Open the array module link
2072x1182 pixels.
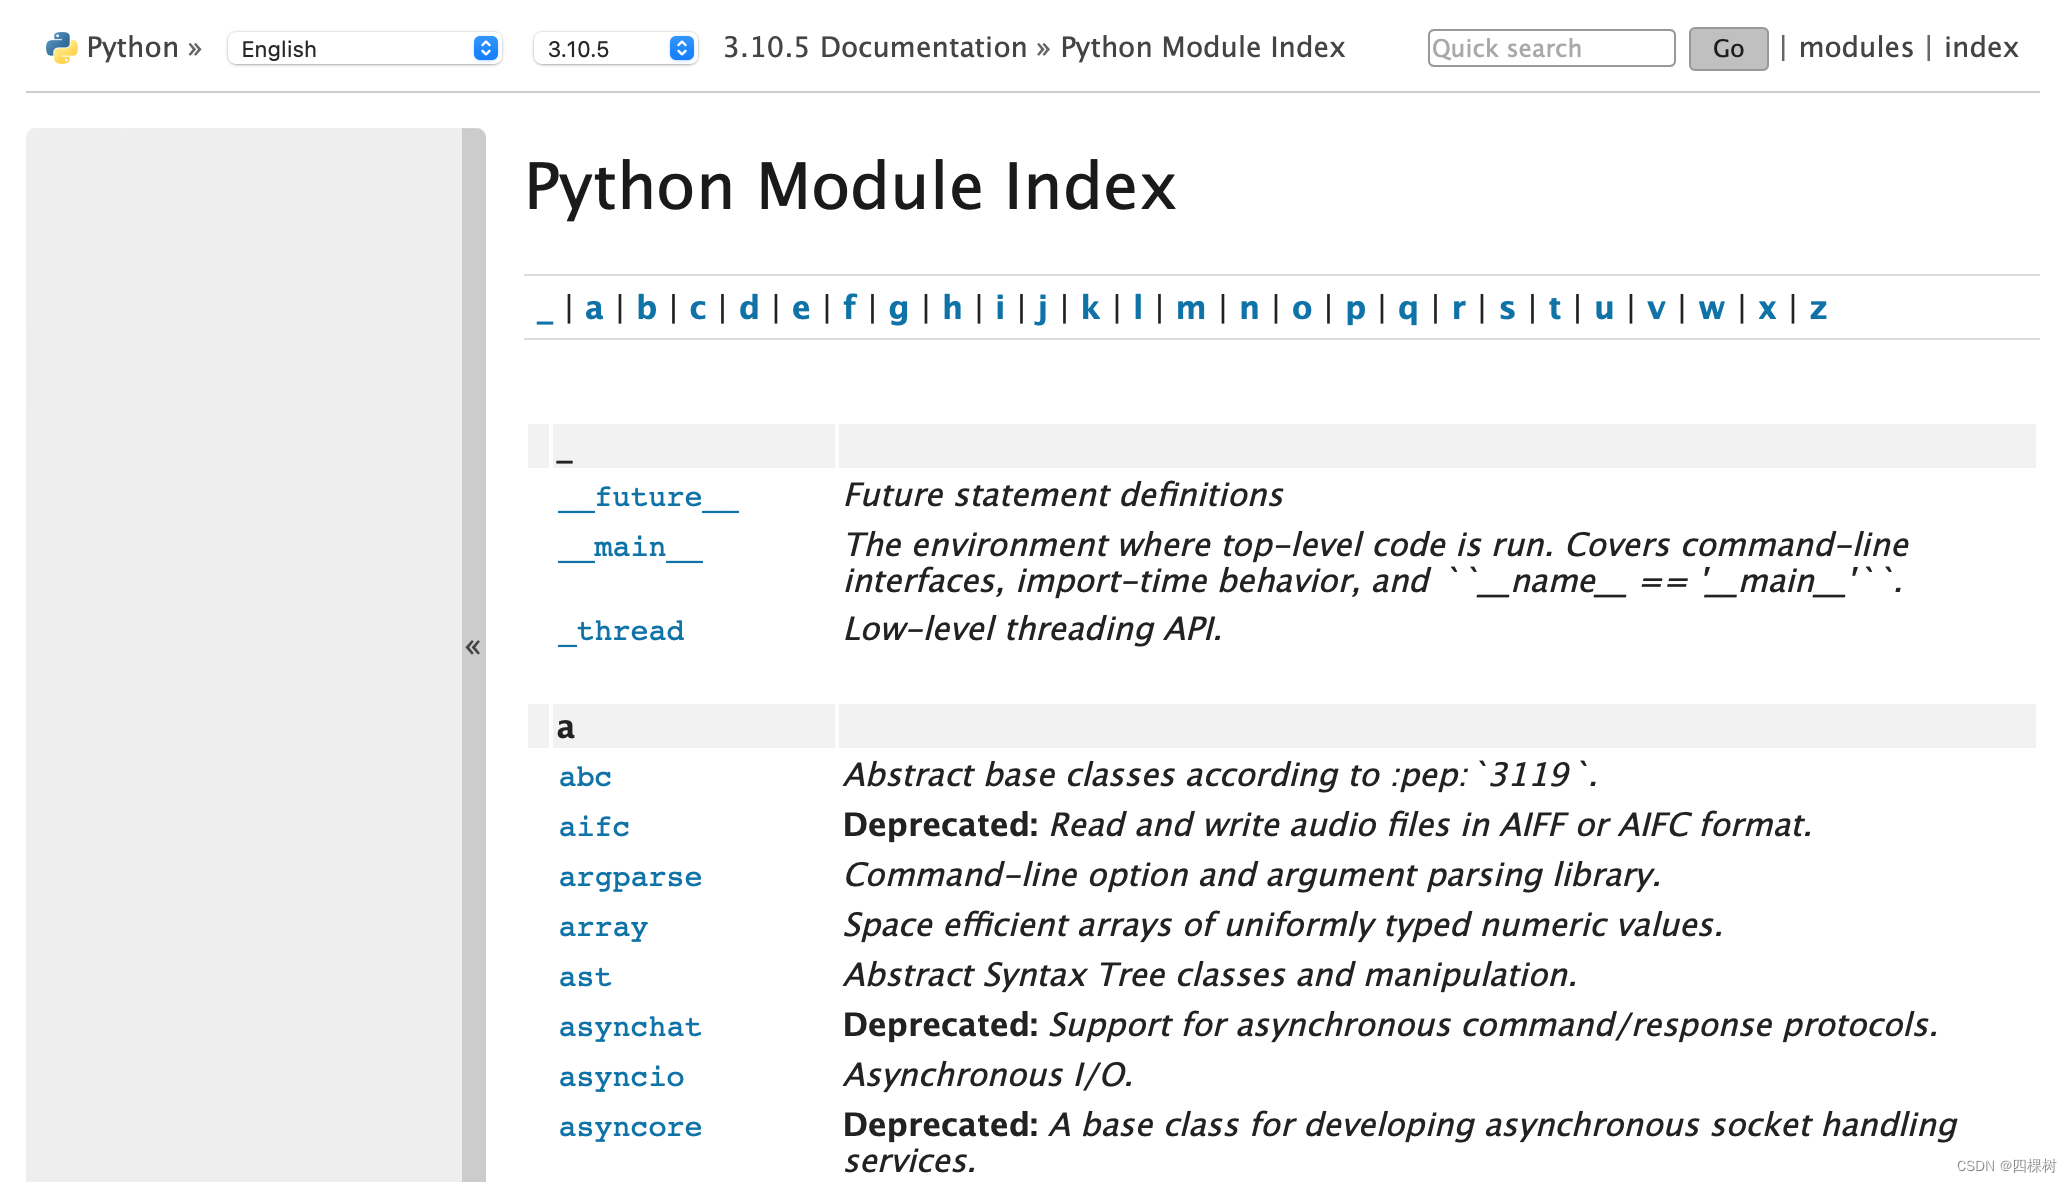pyautogui.click(x=603, y=927)
